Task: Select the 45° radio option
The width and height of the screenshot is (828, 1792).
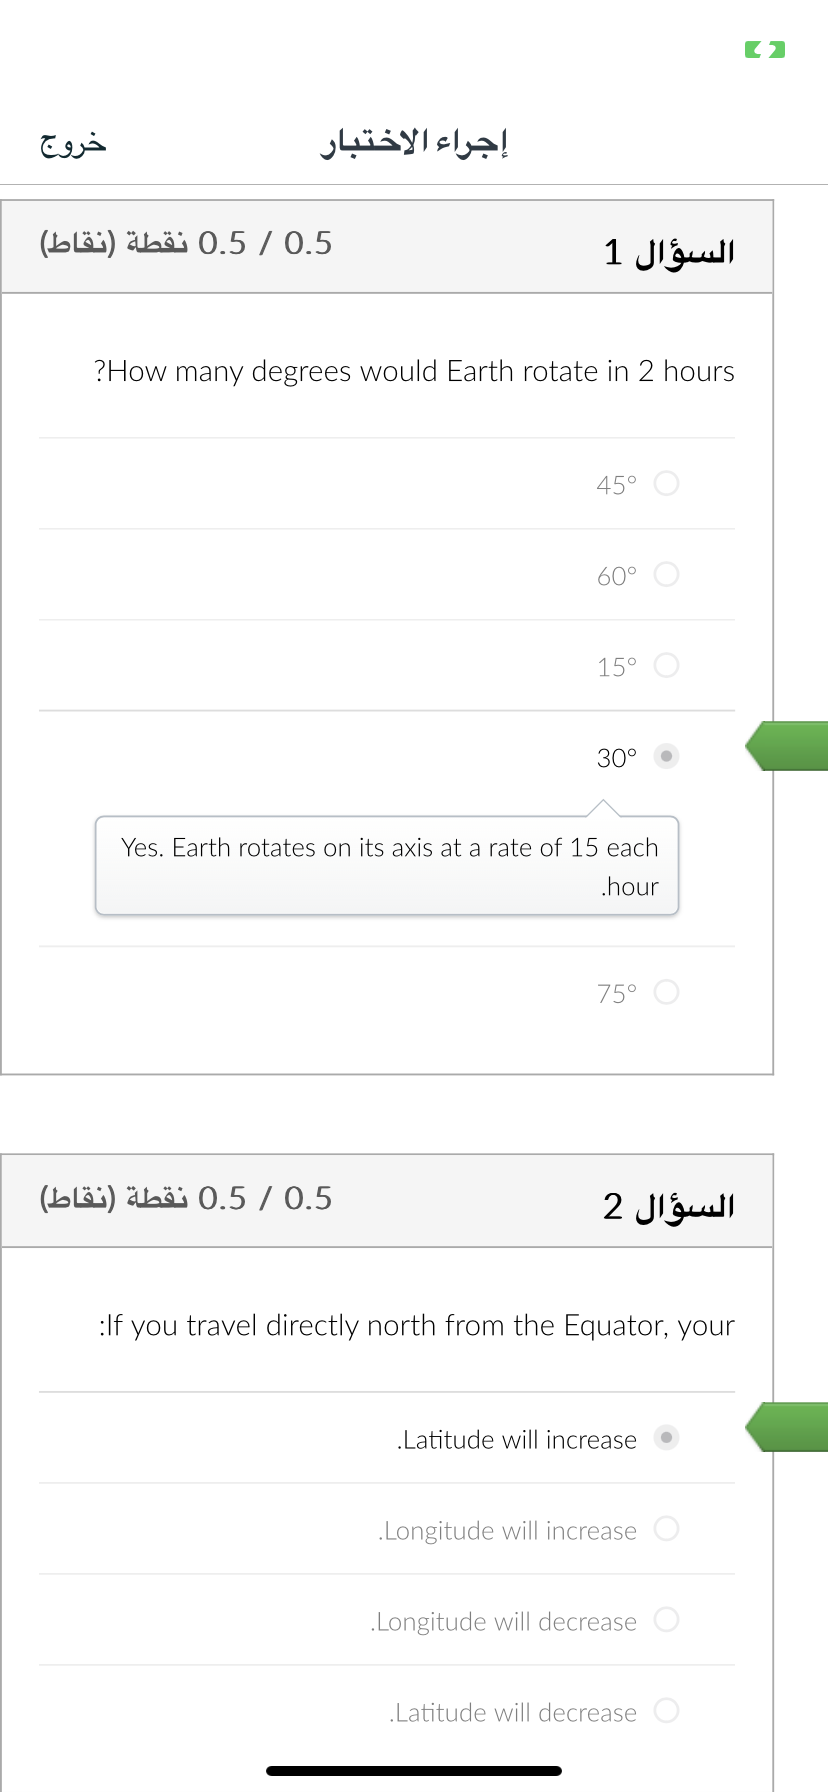Action: pos(666,484)
